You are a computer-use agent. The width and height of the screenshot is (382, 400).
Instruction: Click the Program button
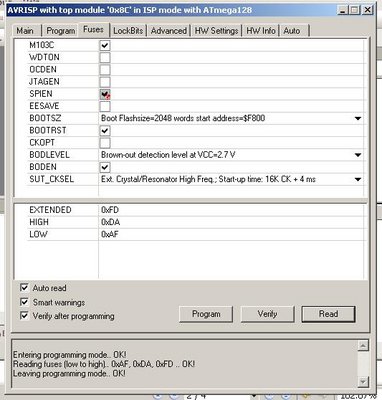pyautogui.click(x=206, y=314)
